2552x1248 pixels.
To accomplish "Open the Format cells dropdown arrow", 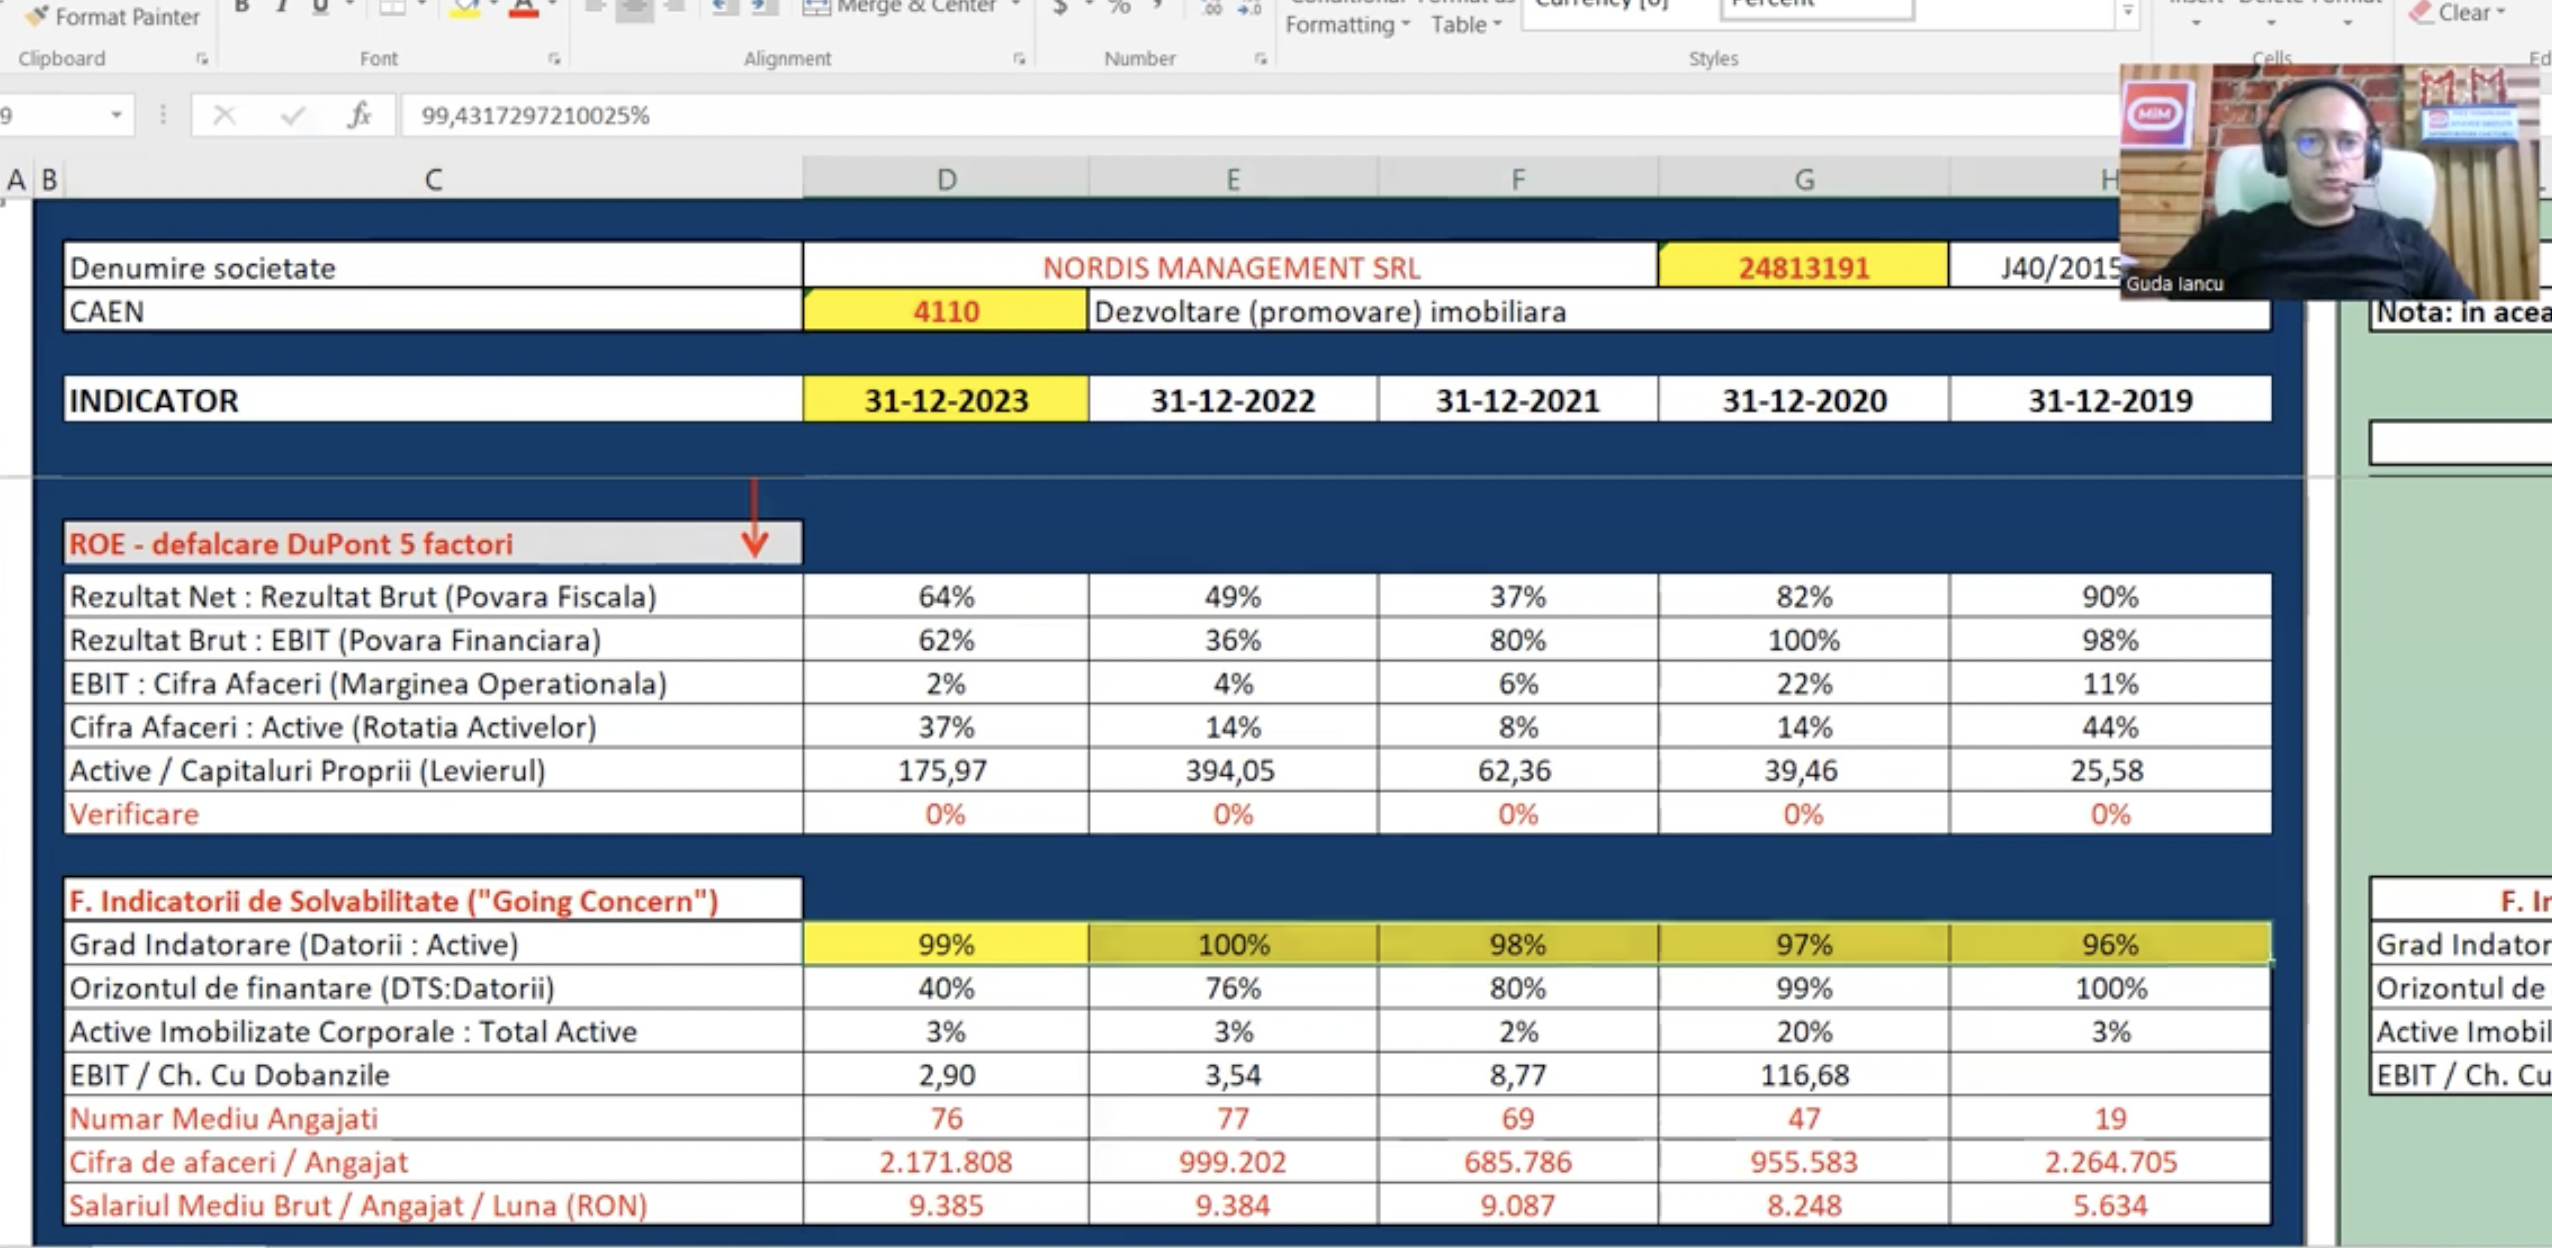I will 2347,22.
